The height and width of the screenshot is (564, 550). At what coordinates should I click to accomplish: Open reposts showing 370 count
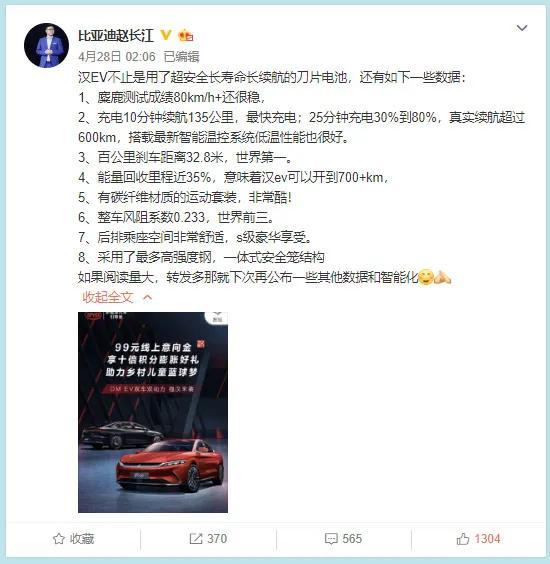tap(217, 538)
